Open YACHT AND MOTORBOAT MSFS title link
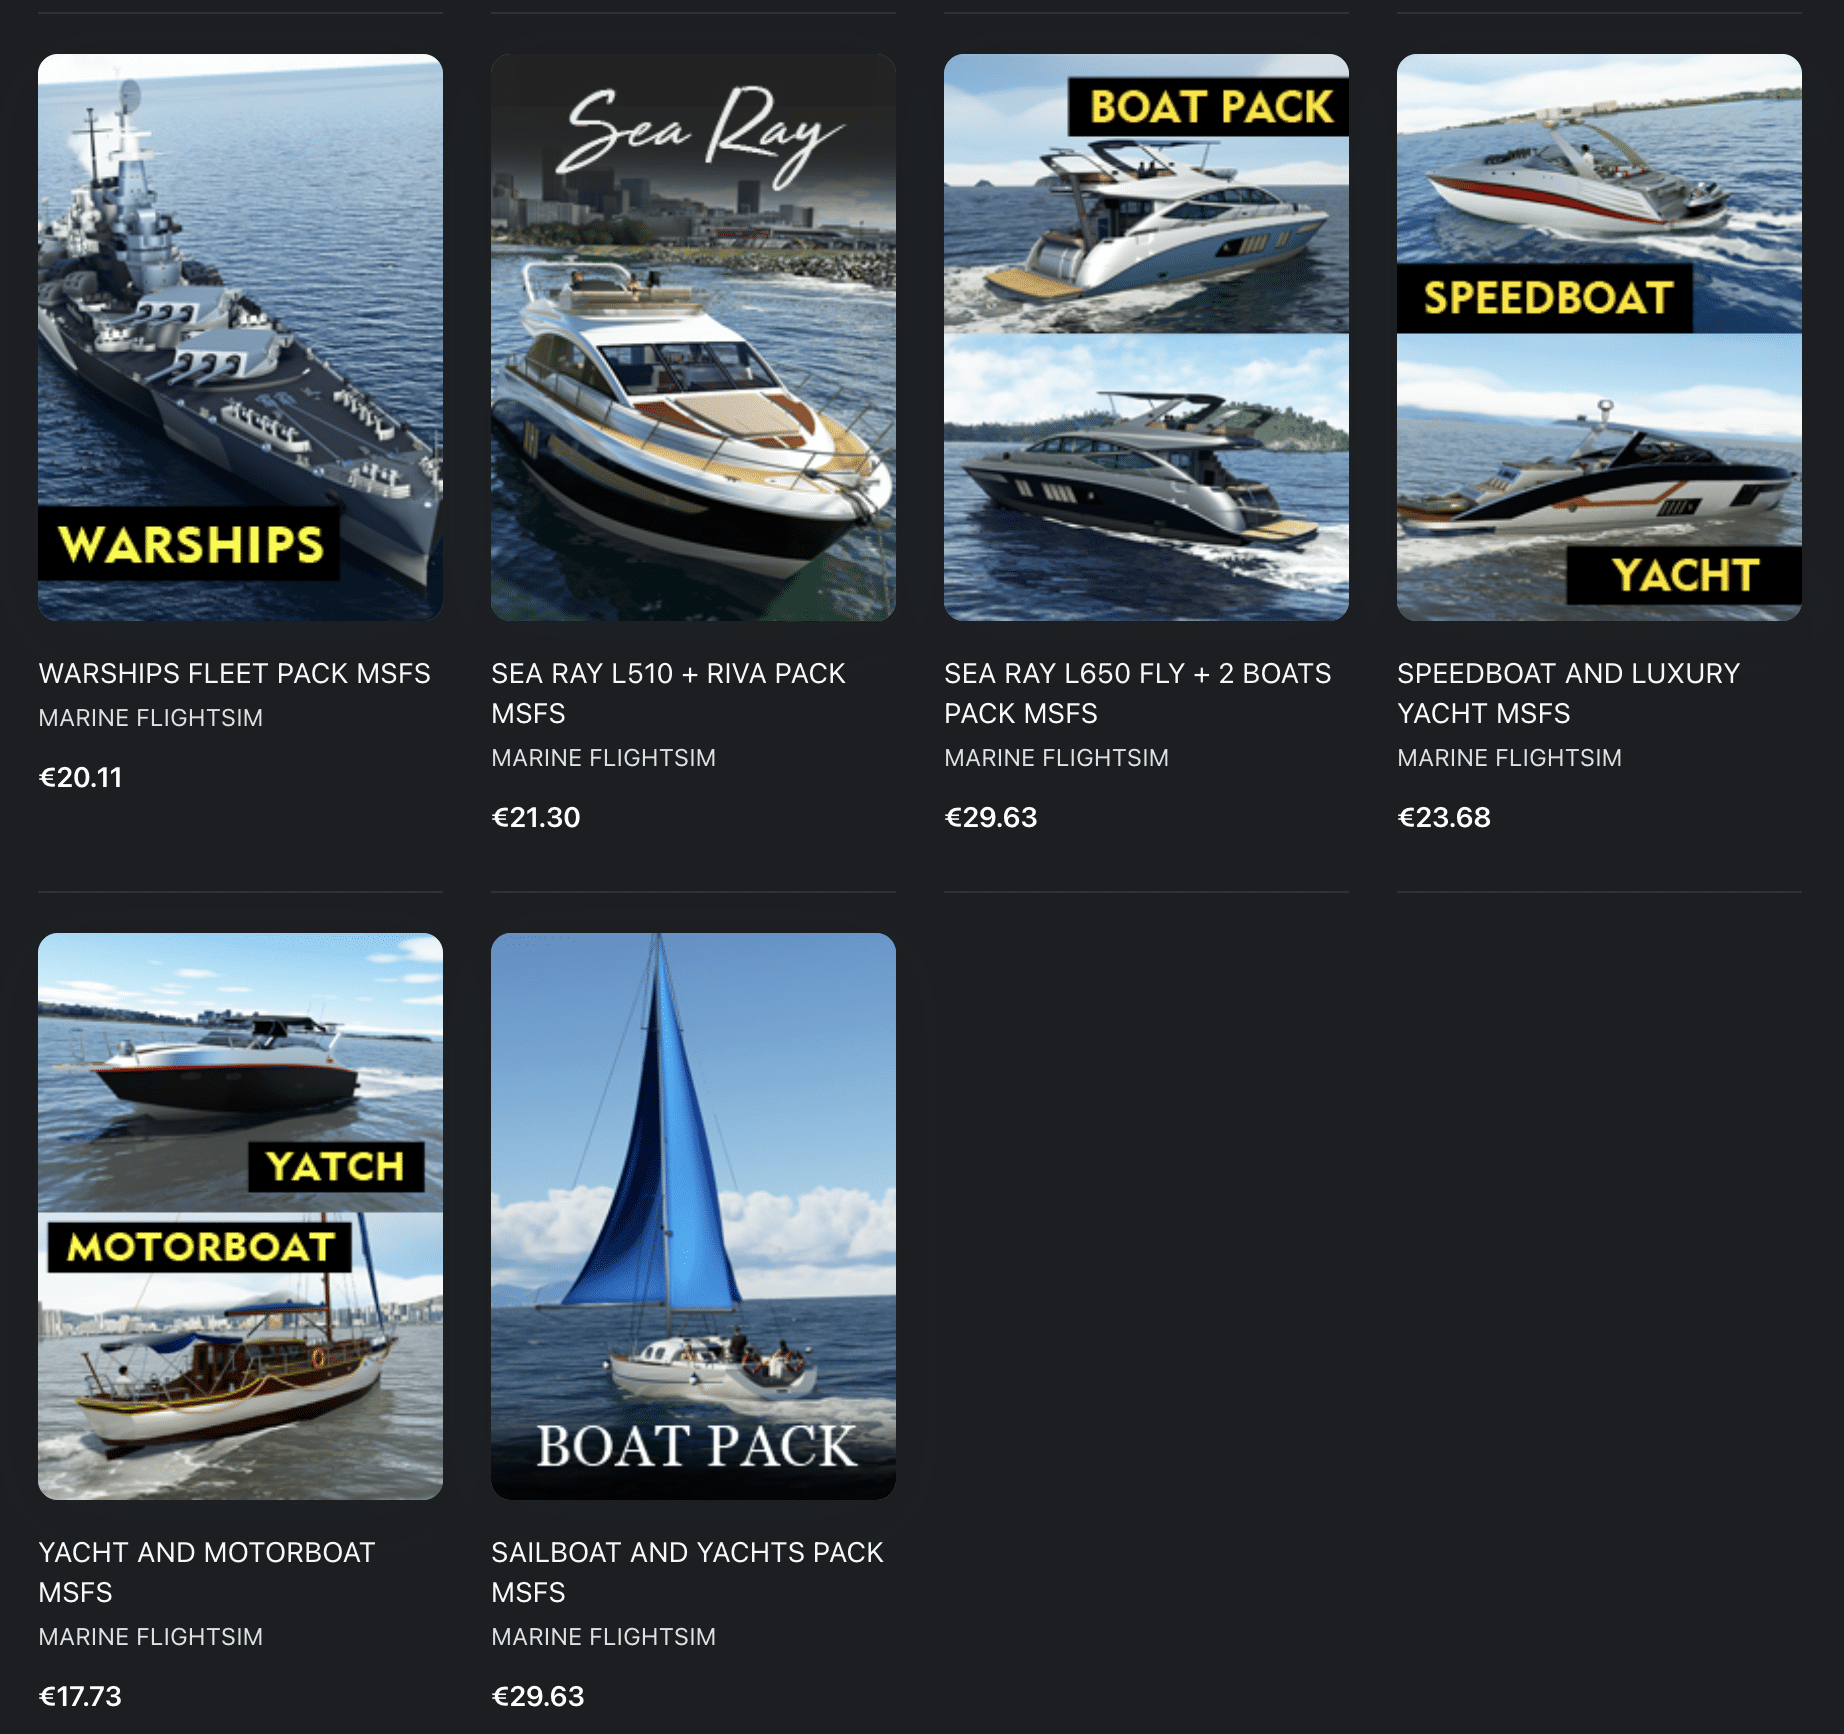Image resolution: width=1844 pixels, height=1734 pixels. click(206, 1572)
